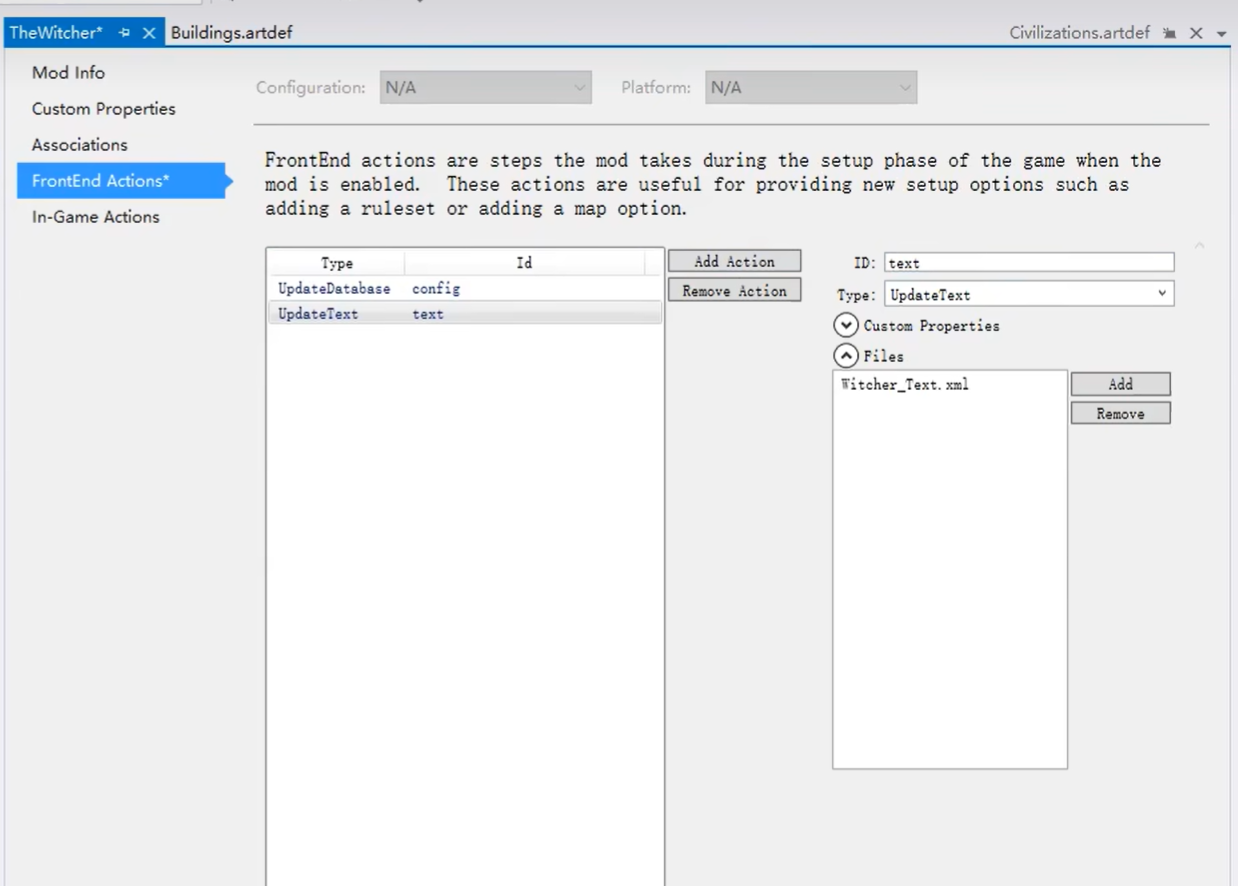Select the Associations page

[79, 145]
